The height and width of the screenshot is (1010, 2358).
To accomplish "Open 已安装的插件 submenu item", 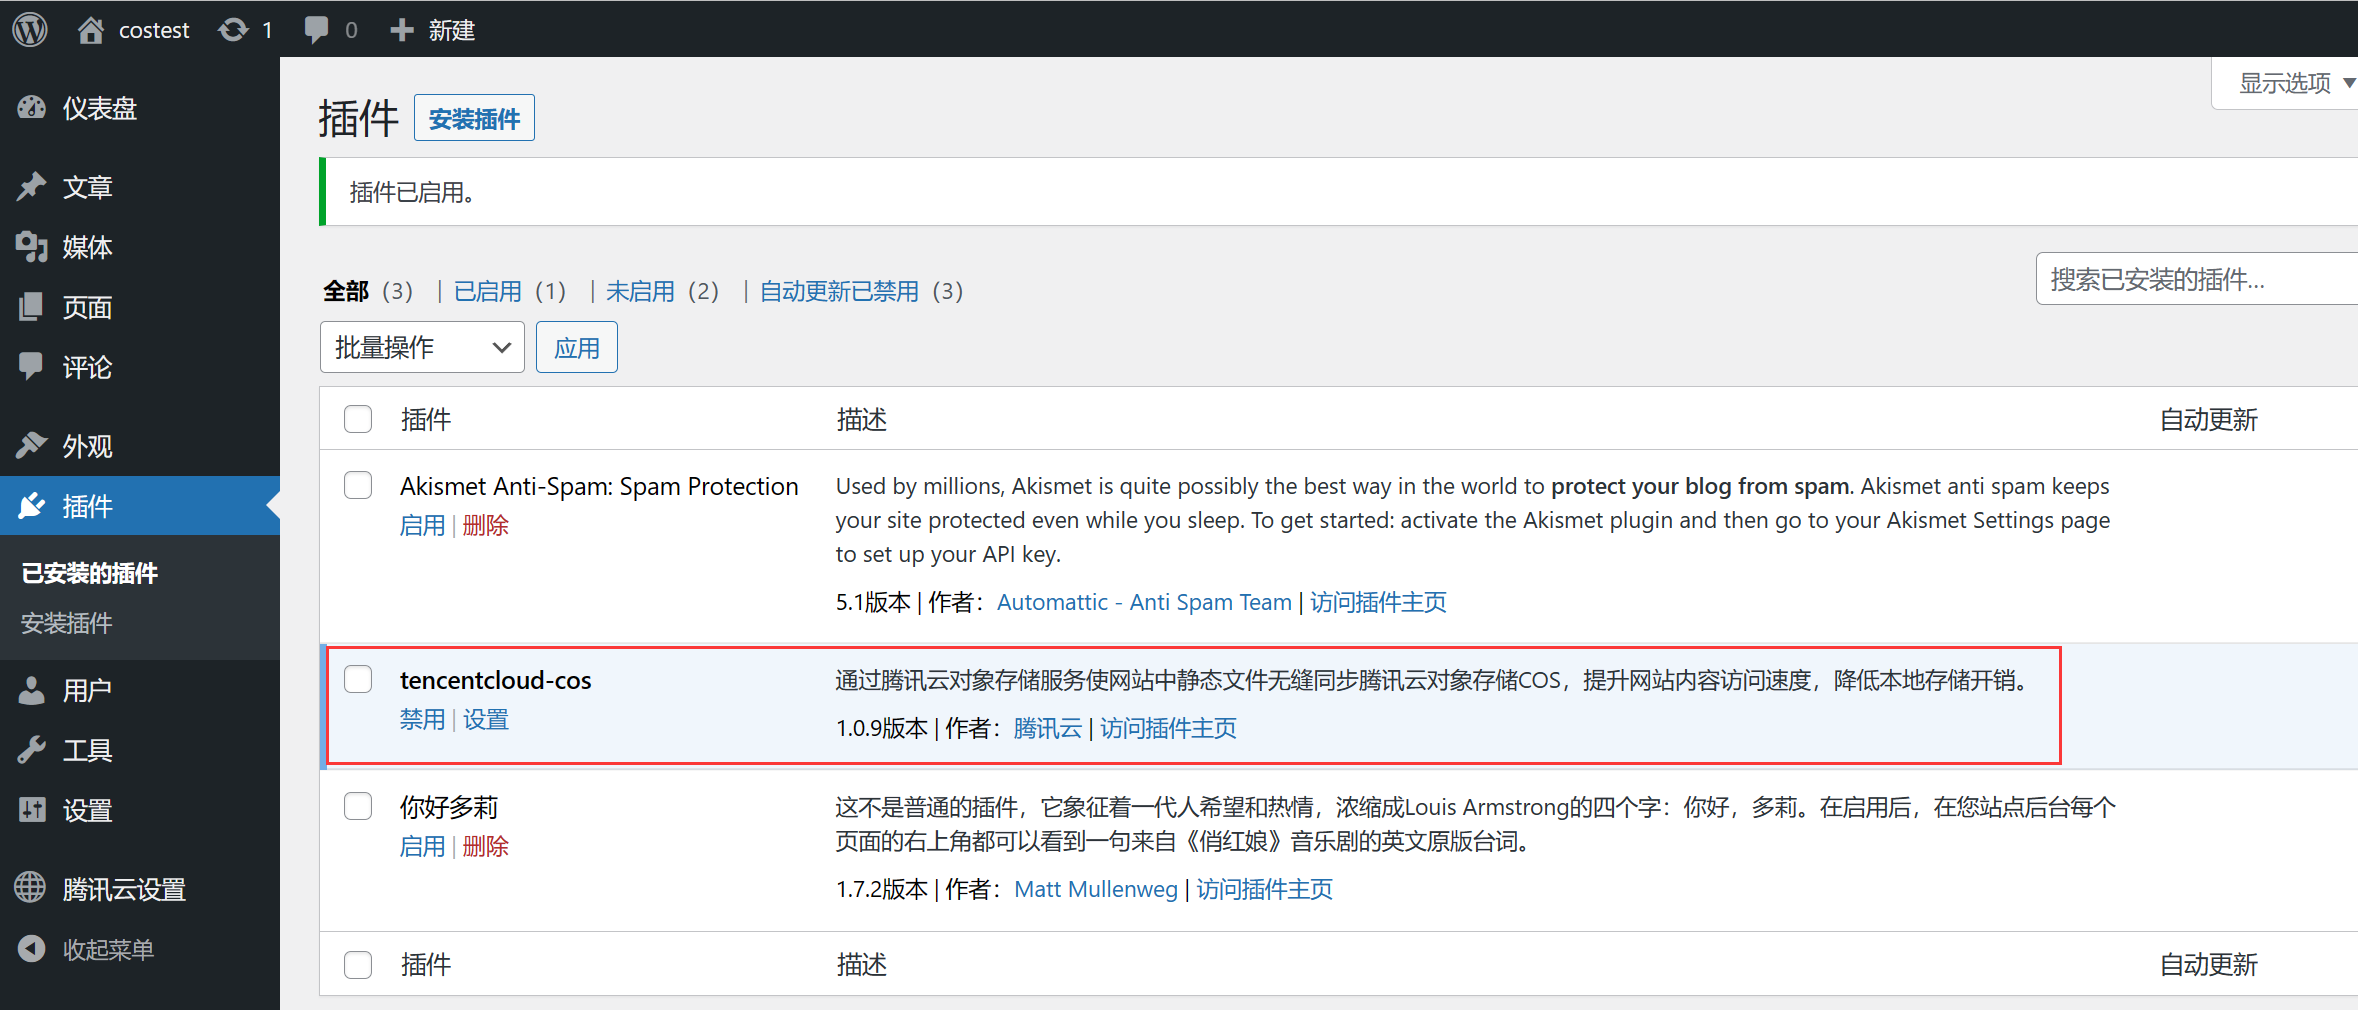I will 89,573.
